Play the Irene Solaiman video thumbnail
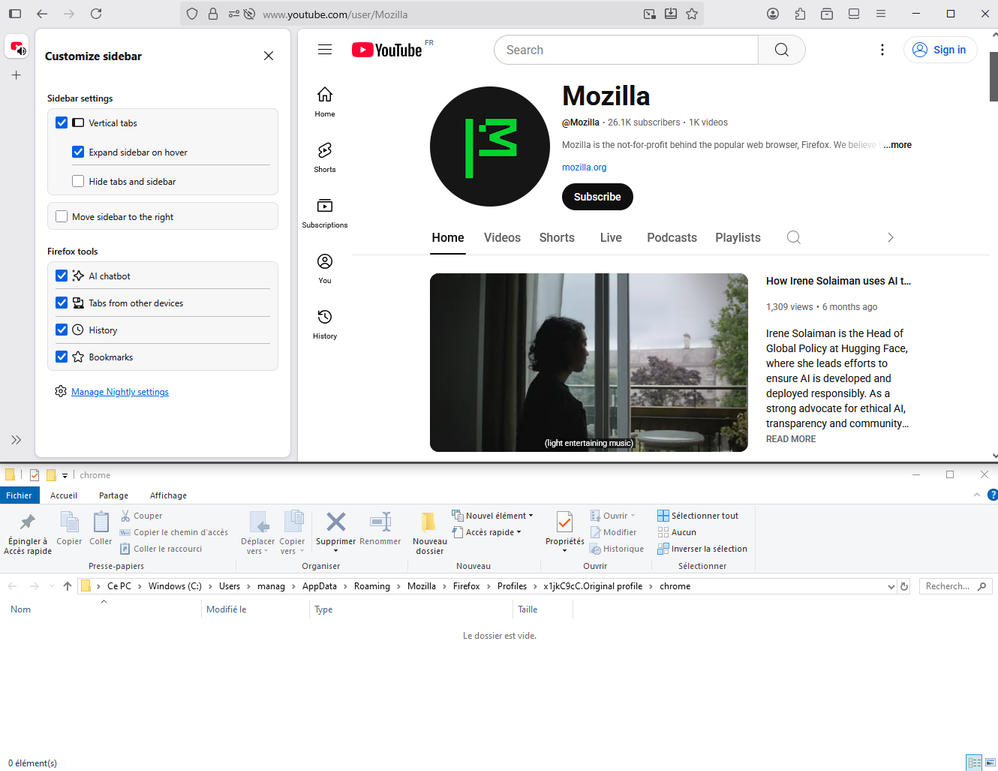The height and width of the screenshot is (771, 998). (589, 362)
